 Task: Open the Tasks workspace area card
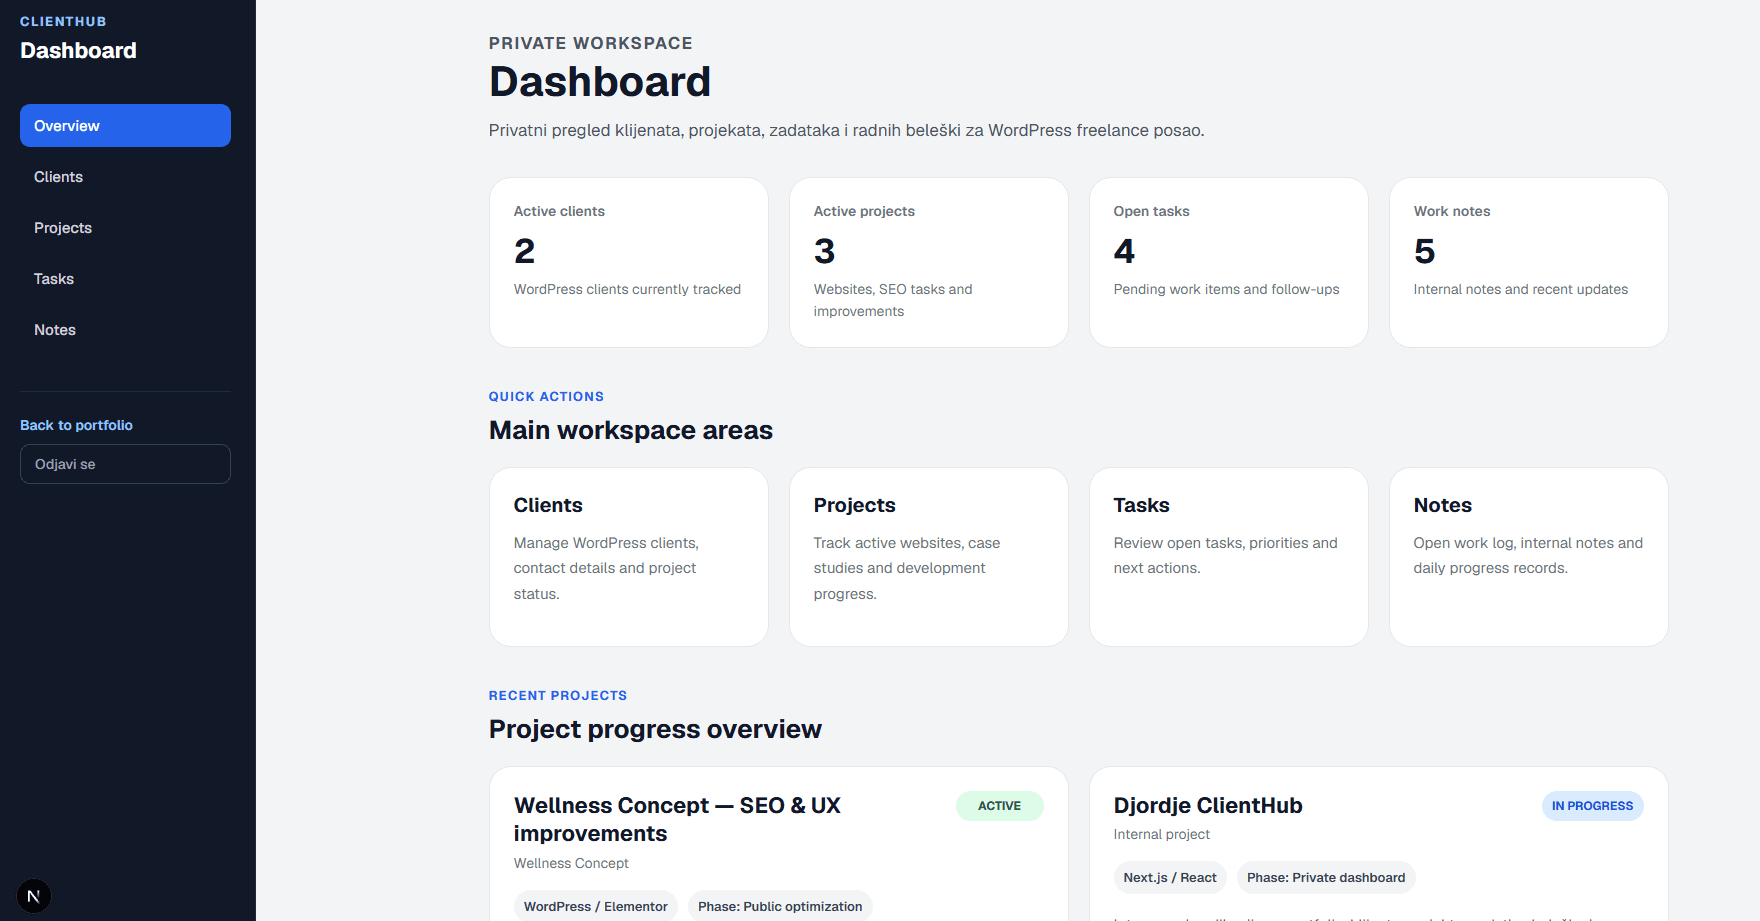pos(1229,557)
